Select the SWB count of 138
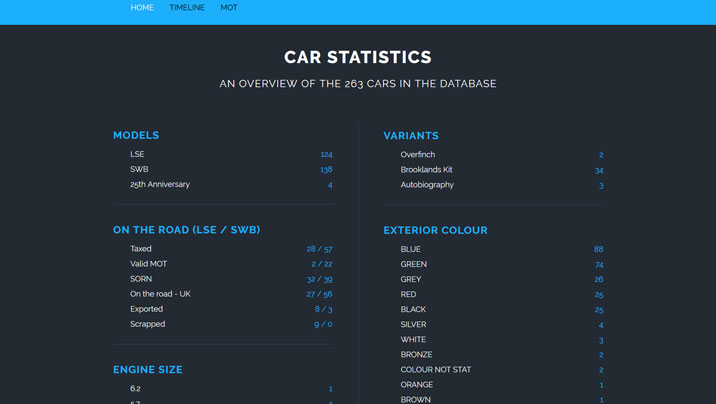Viewport: 716px width, 404px height. click(326, 170)
